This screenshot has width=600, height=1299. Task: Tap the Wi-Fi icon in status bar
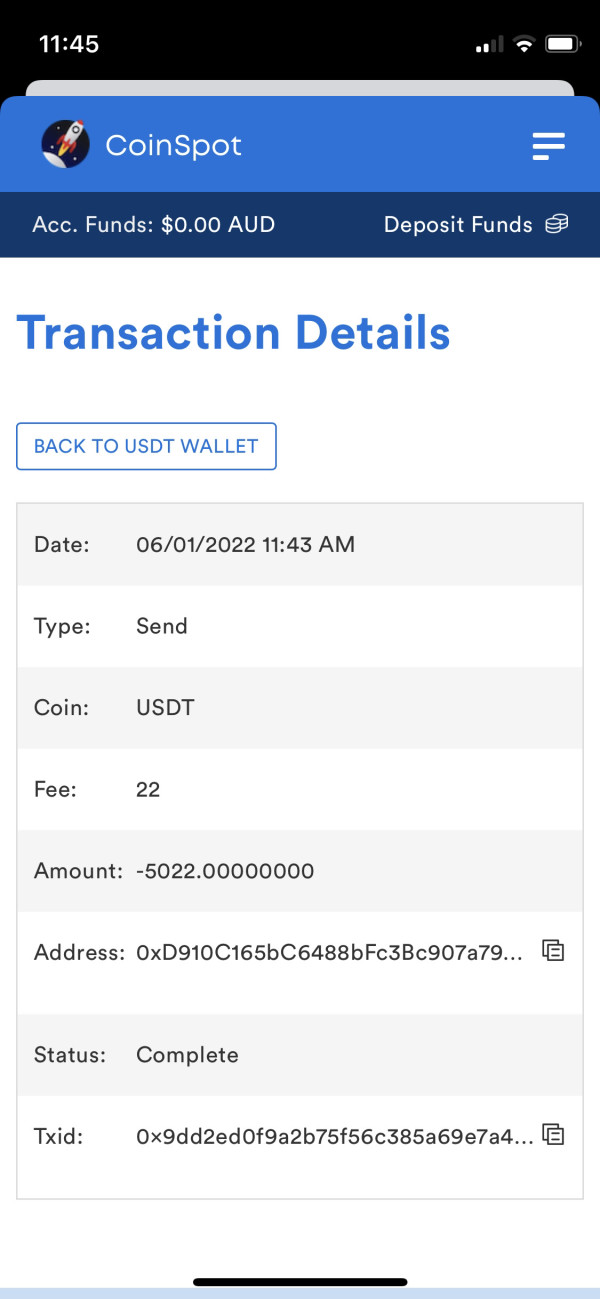523,45
